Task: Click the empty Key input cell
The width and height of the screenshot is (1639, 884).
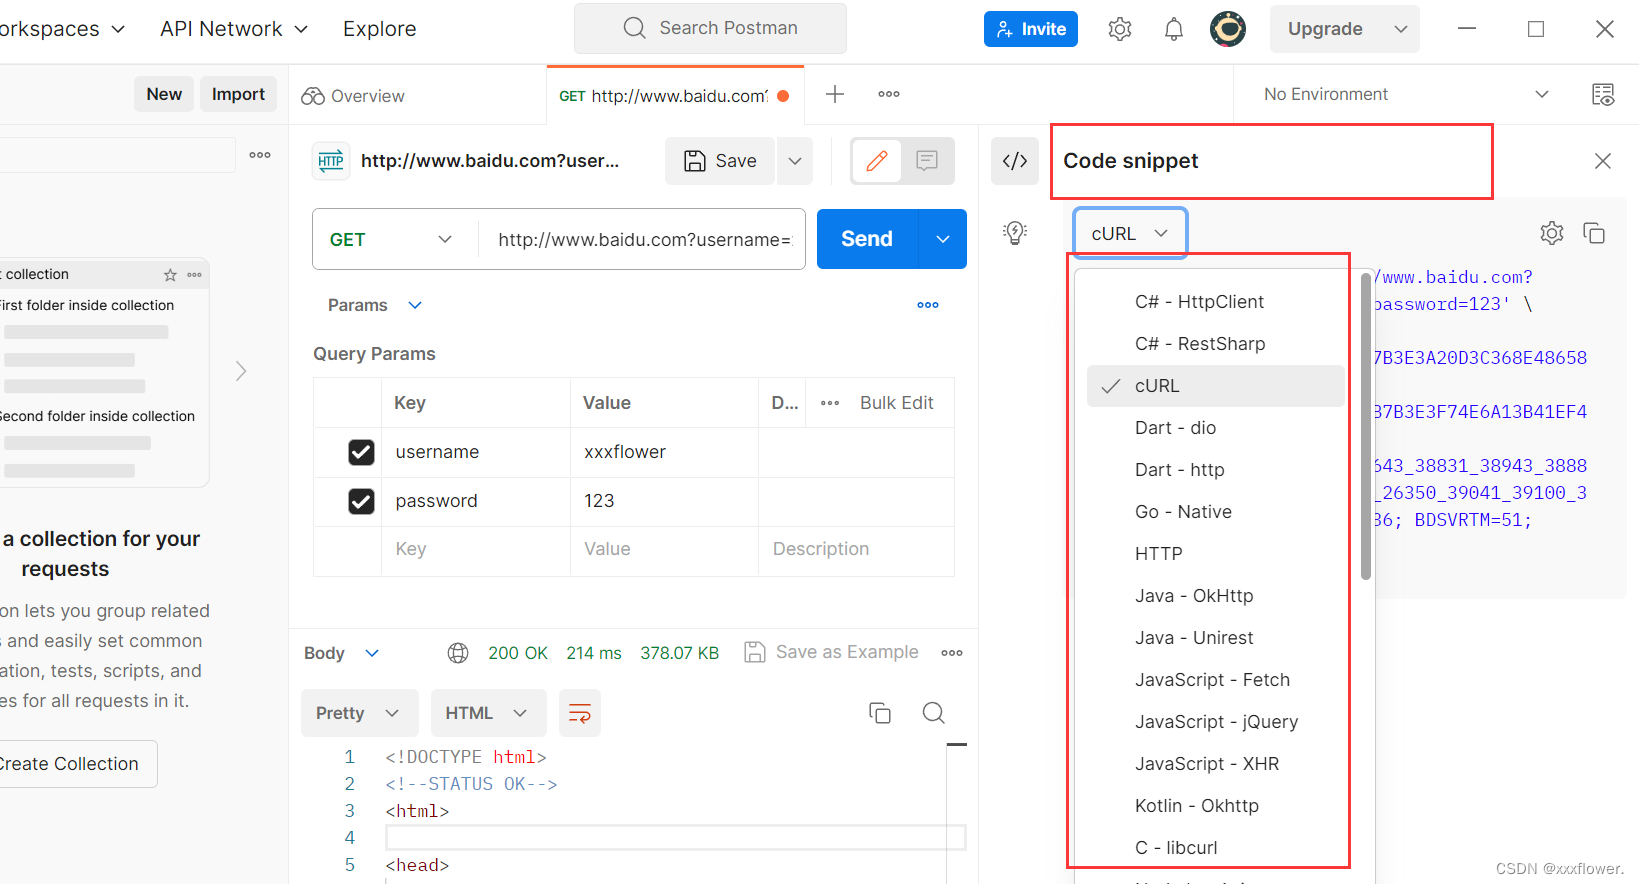Action: click(476, 549)
